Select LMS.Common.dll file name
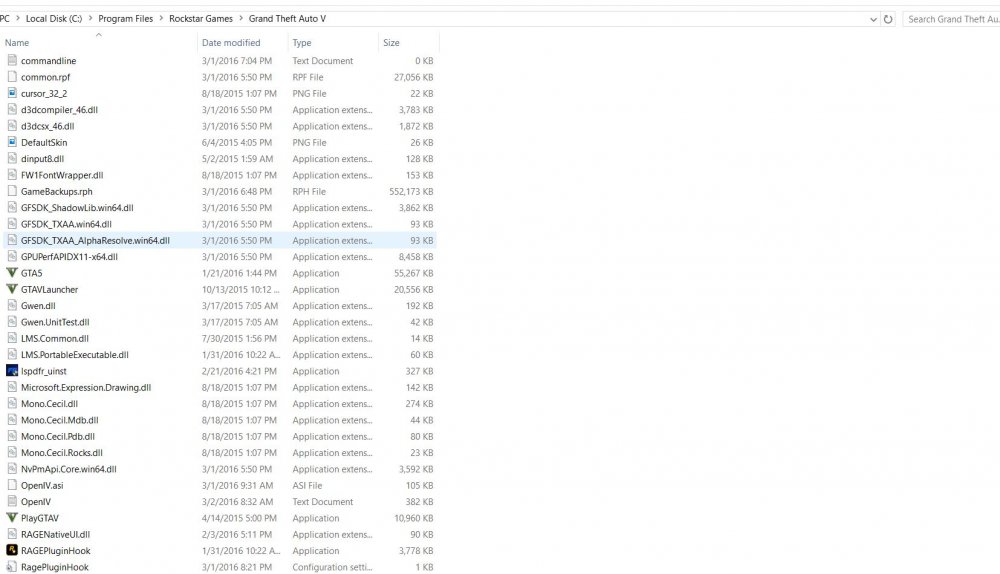The width and height of the screenshot is (1000, 574). coord(55,339)
